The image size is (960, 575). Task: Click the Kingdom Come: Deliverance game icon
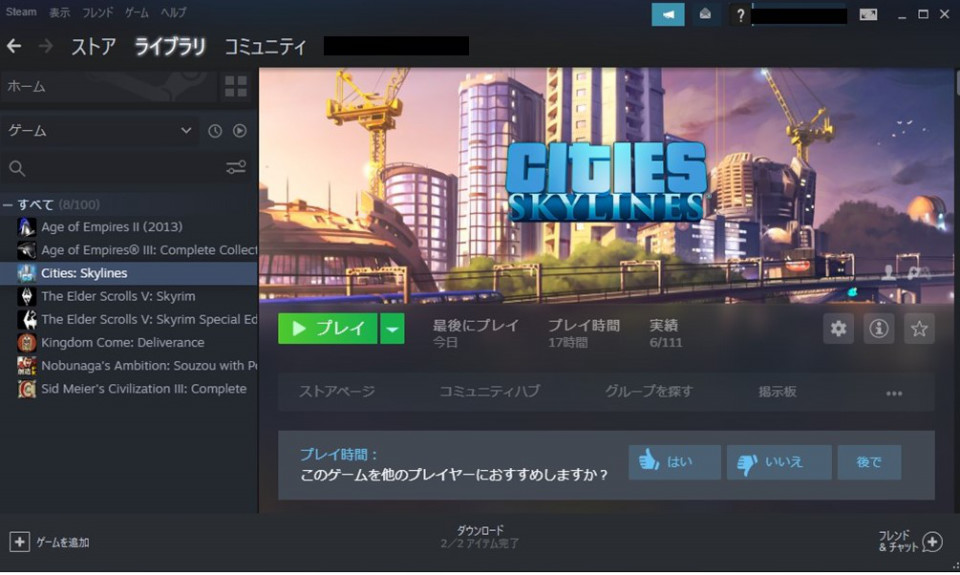[26, 343]
